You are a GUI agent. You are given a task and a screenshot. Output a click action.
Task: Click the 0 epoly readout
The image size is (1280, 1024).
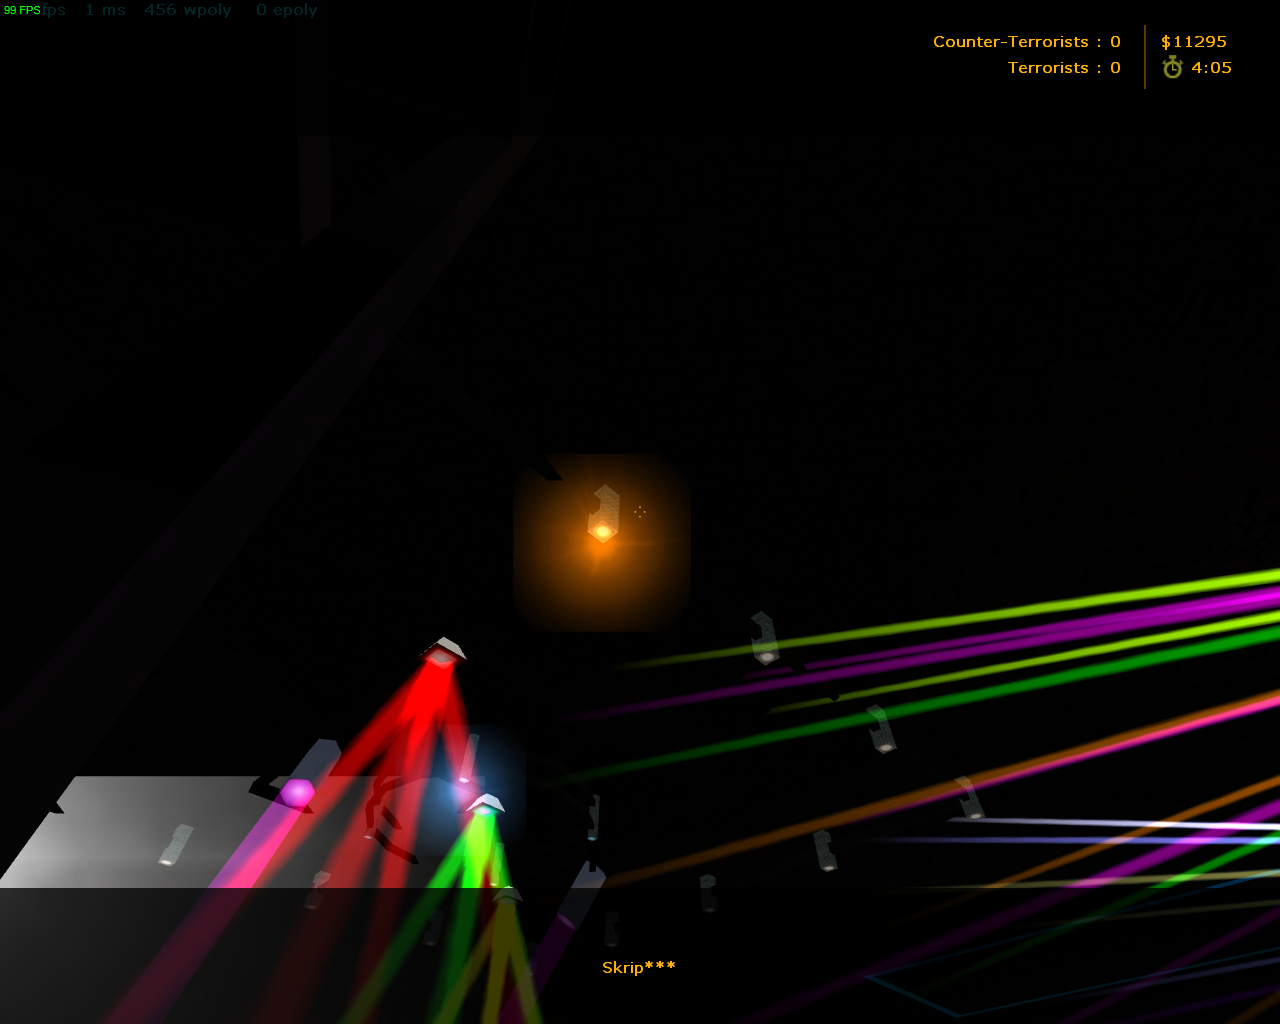click(287, 10)
